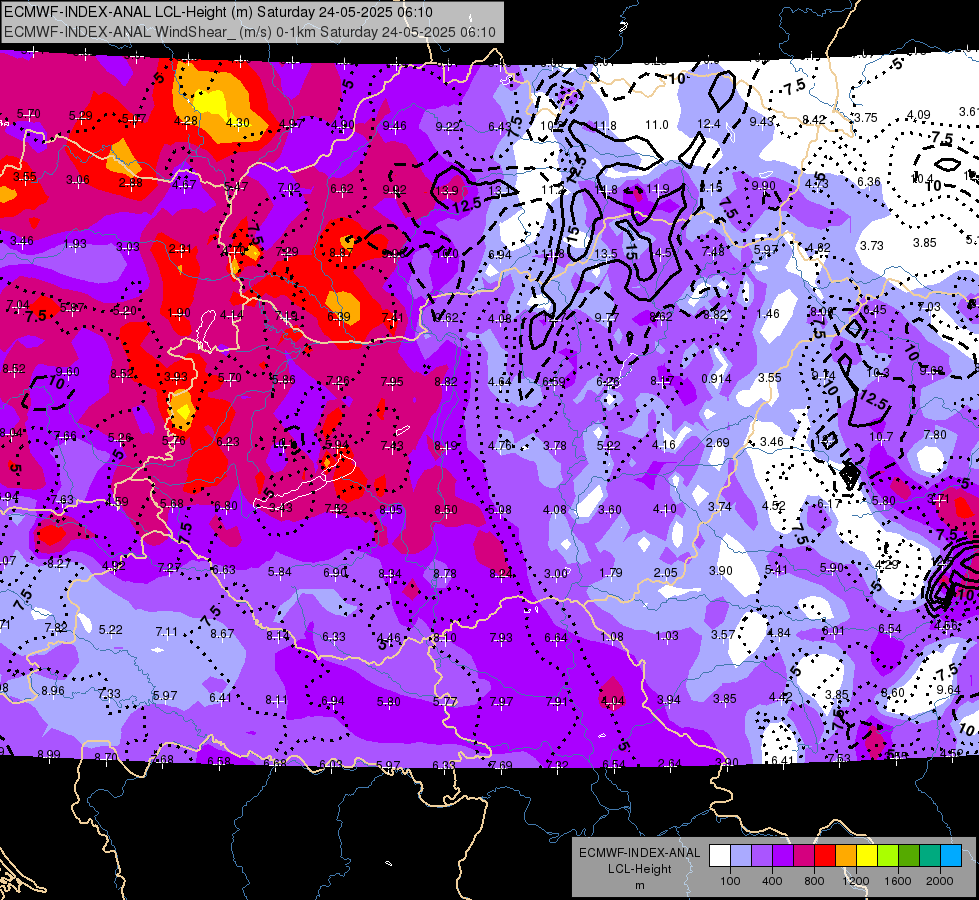Screen dimensions: 979x900
Task: Click the wind shear value 7.11
Action: [x=167, y=632]
